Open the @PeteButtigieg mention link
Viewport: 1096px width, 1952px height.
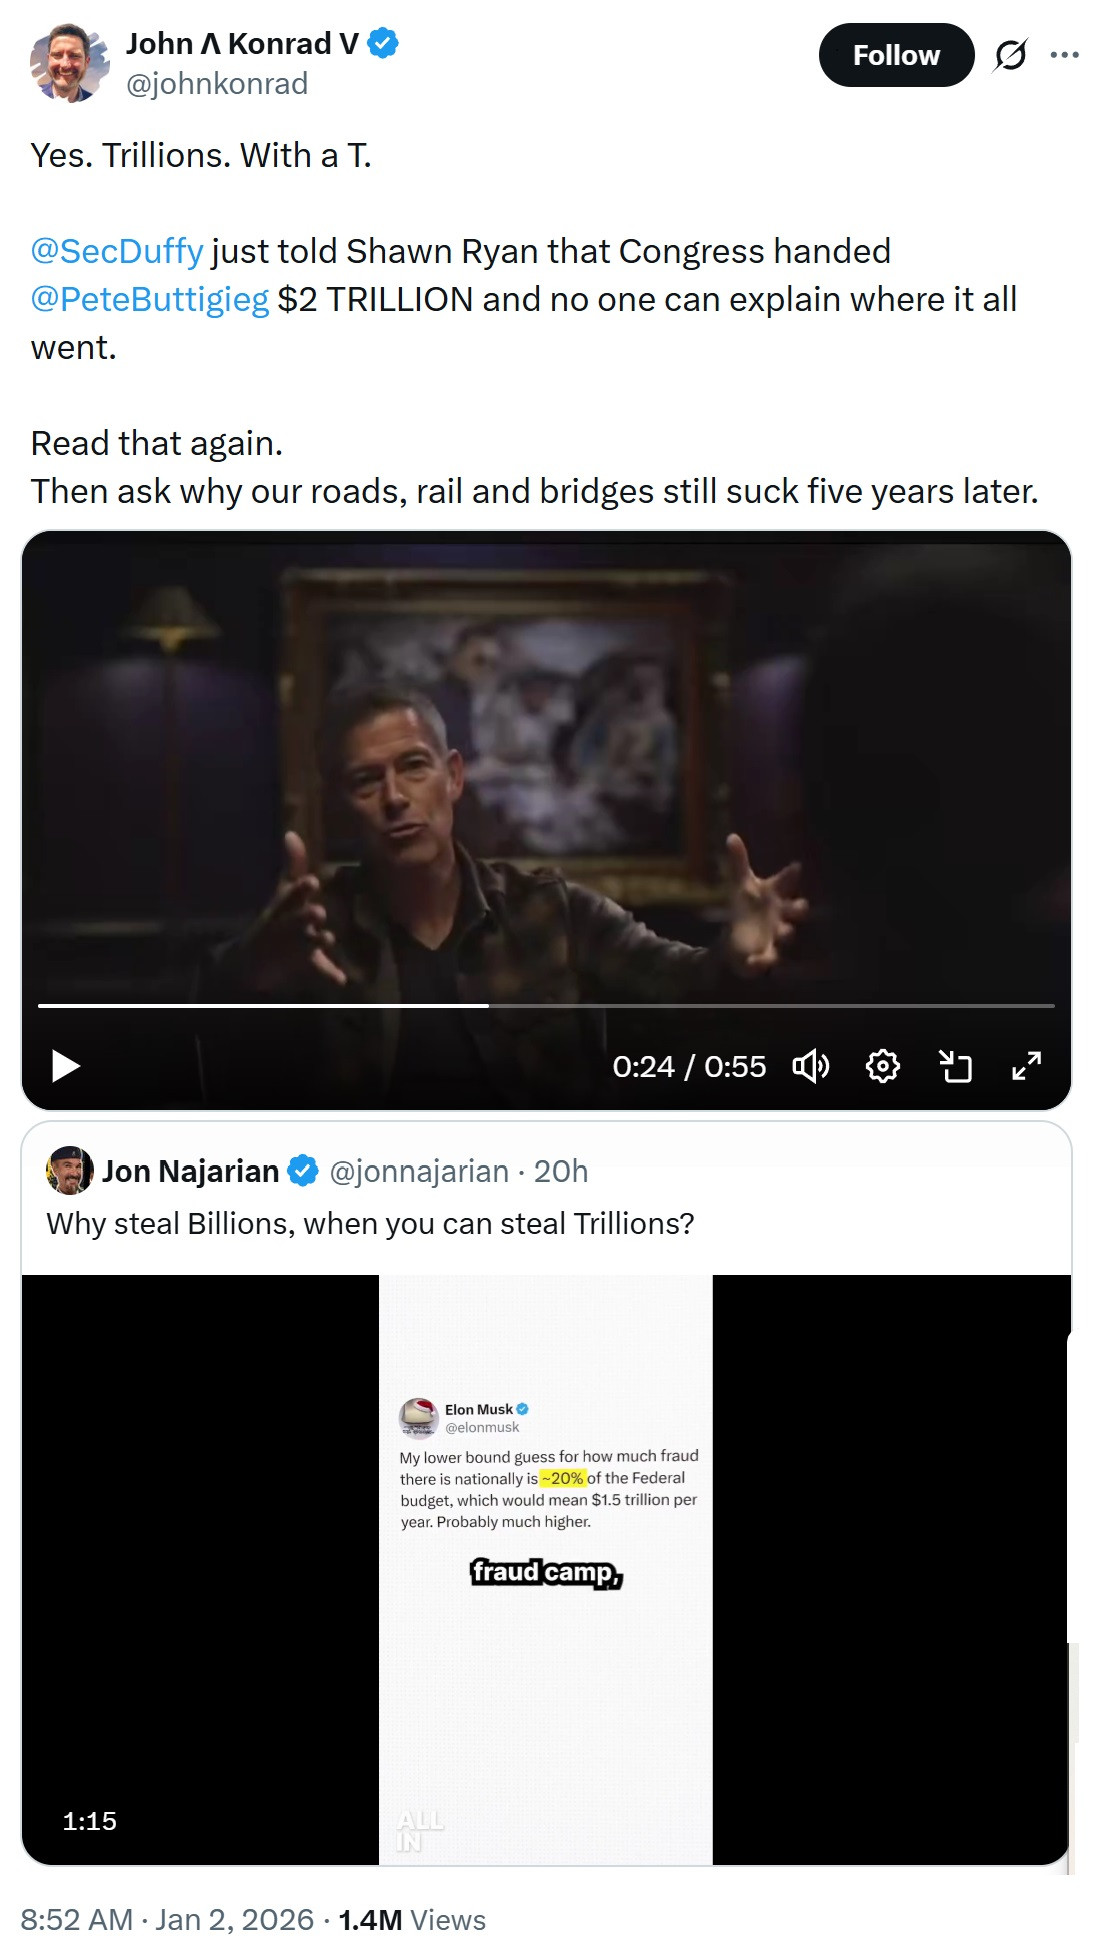tap(150, 299)
